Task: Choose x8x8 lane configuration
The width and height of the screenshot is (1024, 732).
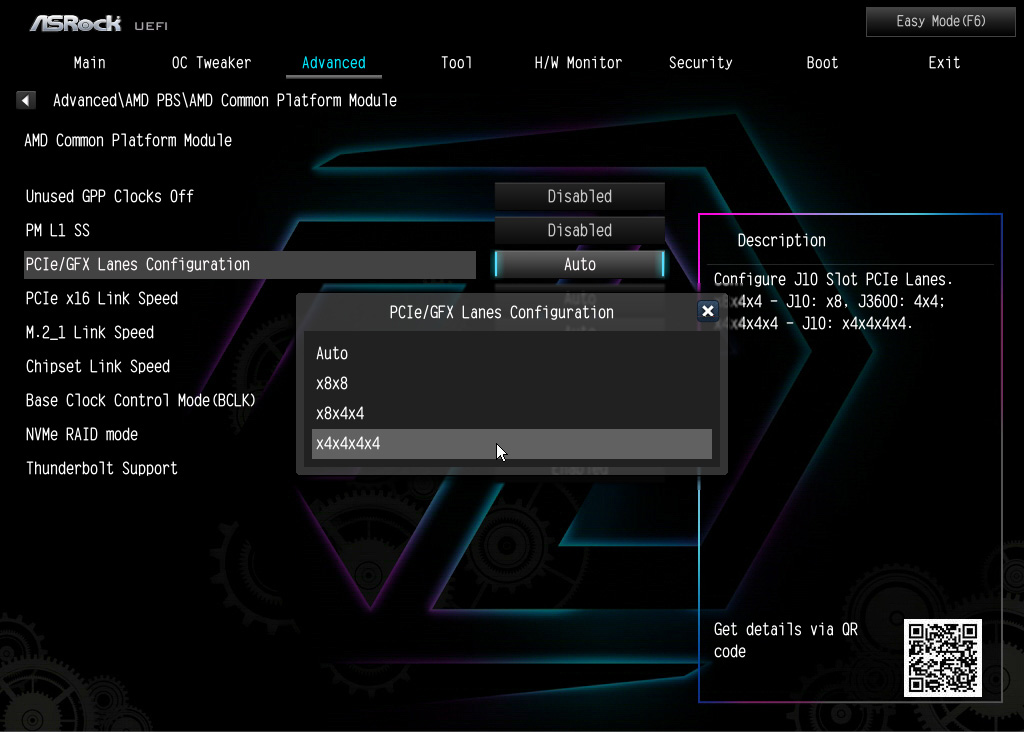Action: [511, 383]
